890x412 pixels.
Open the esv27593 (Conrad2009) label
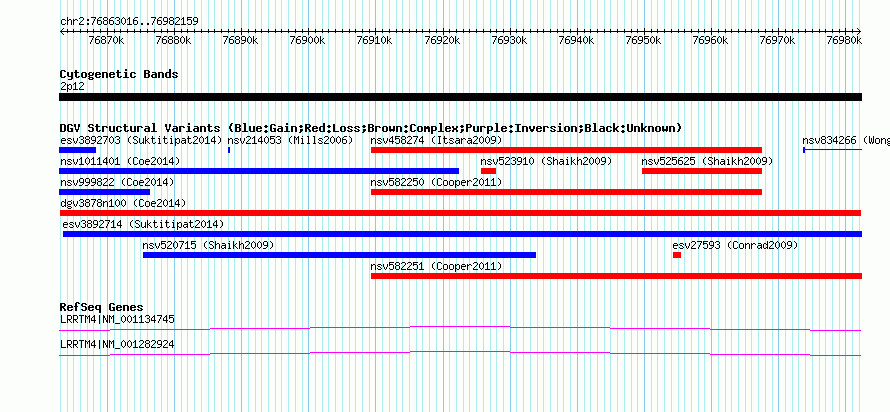[x=736, y=245]
